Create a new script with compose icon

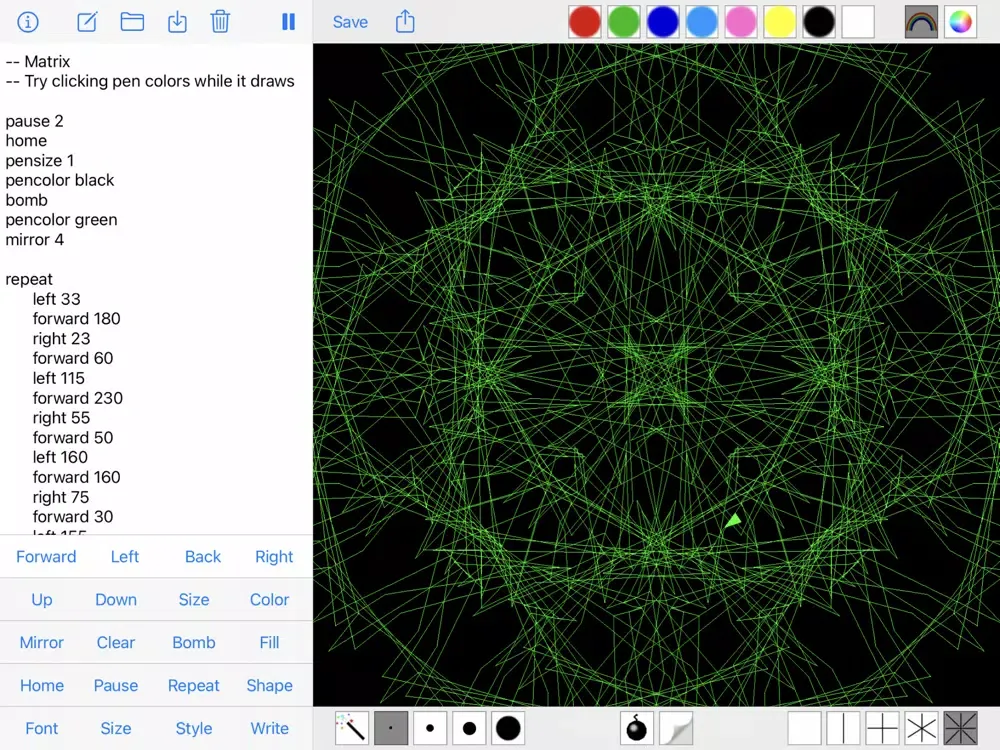point(87,22)
